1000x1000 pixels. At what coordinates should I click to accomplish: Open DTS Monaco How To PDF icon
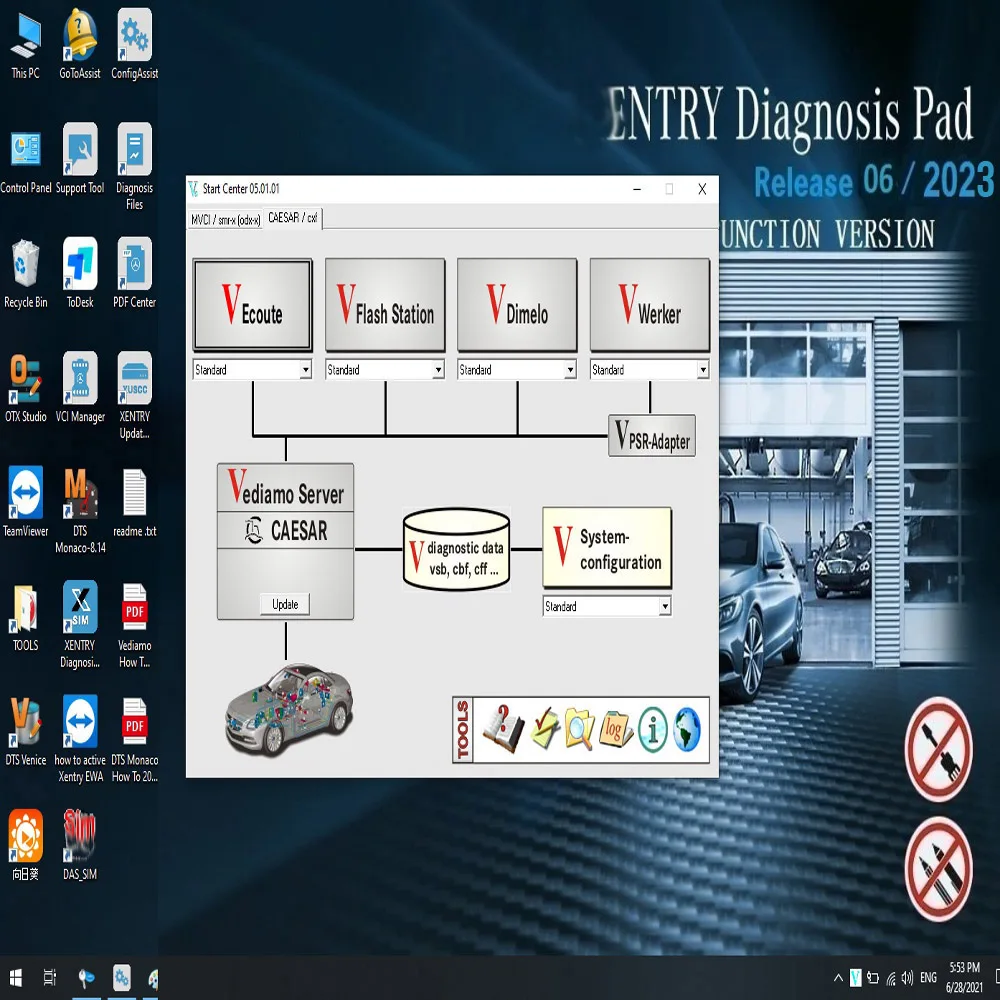(x=135, y=739)
